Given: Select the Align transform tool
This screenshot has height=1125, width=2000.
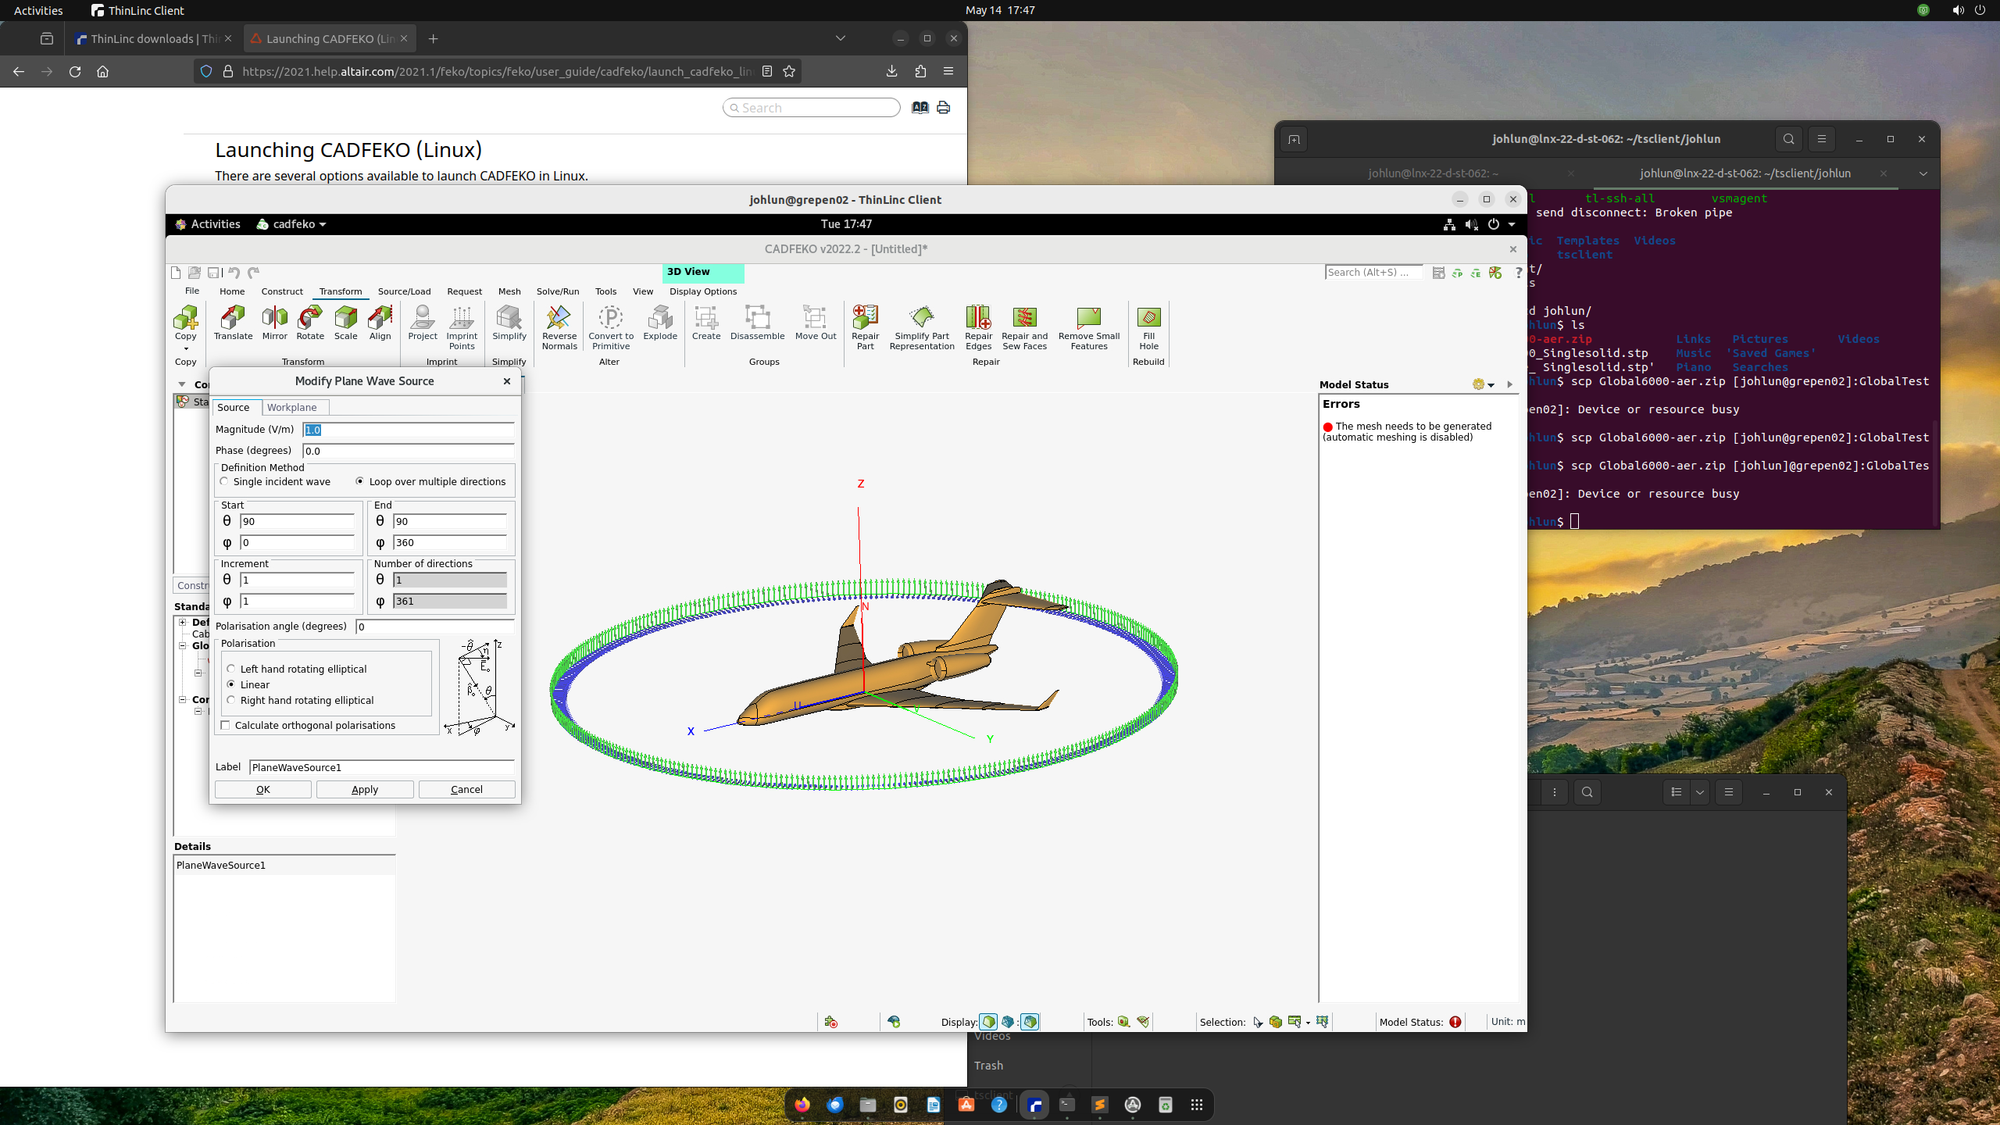Looking at the screenshot, I should pos(380,323).
